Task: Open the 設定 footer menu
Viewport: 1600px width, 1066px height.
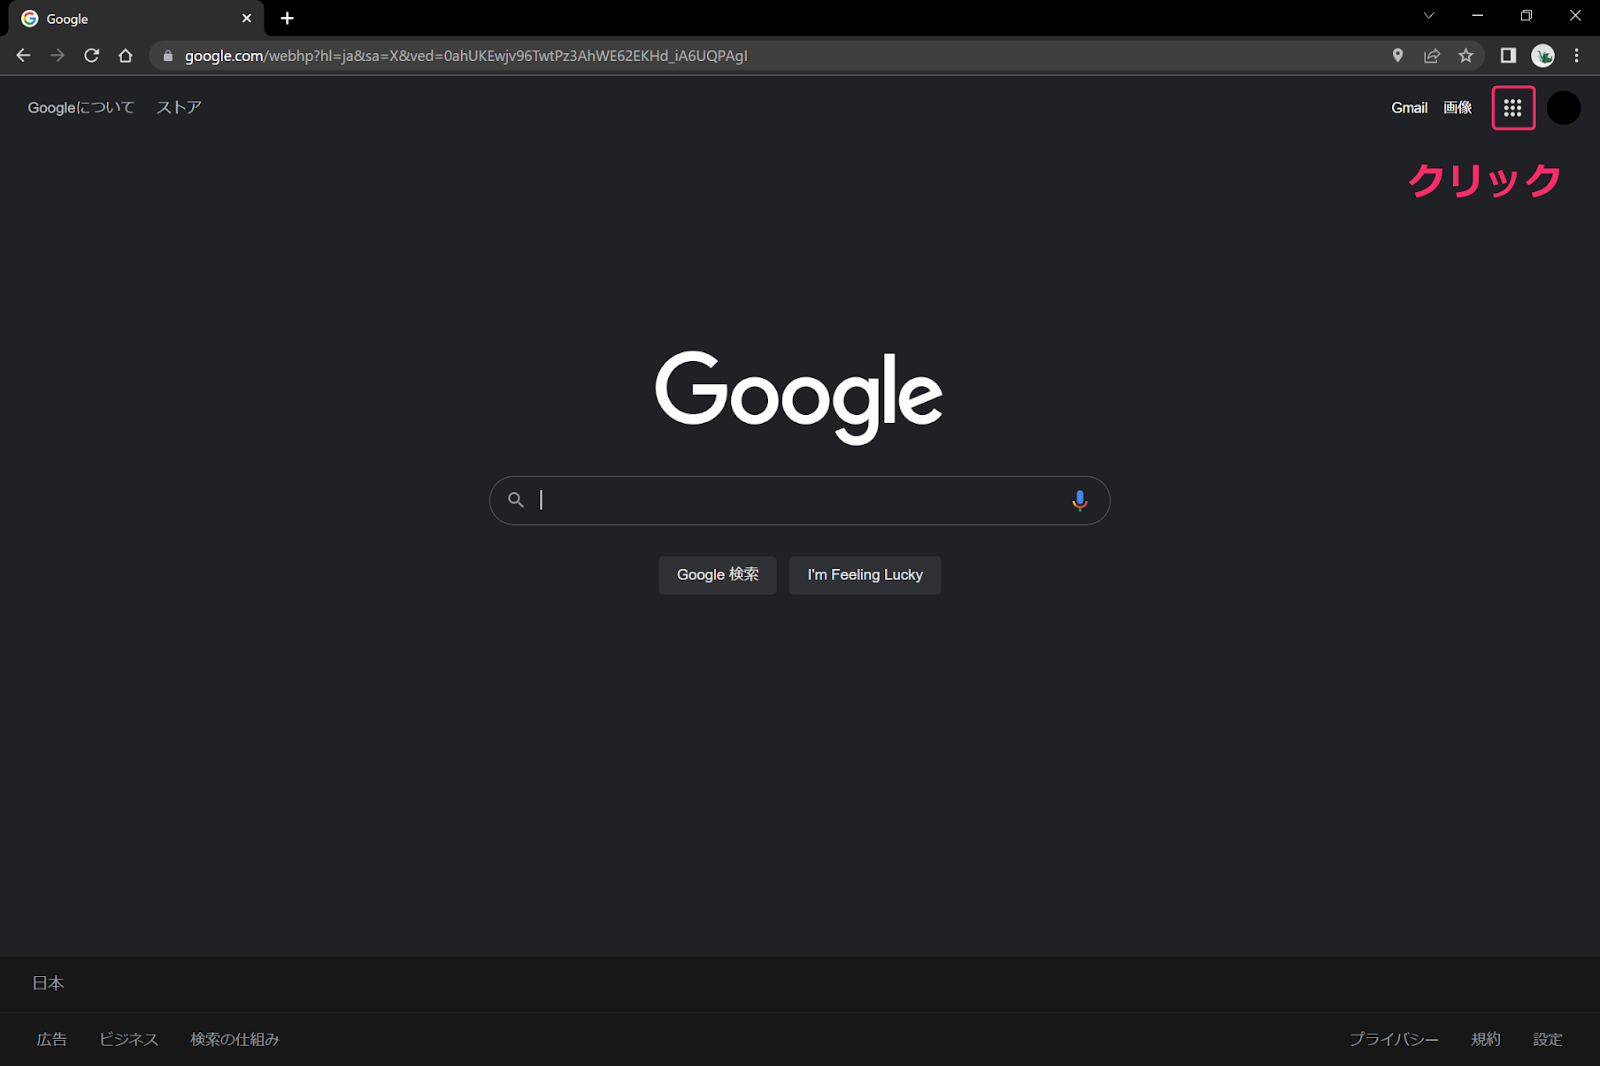Action: [1548, 1040]
